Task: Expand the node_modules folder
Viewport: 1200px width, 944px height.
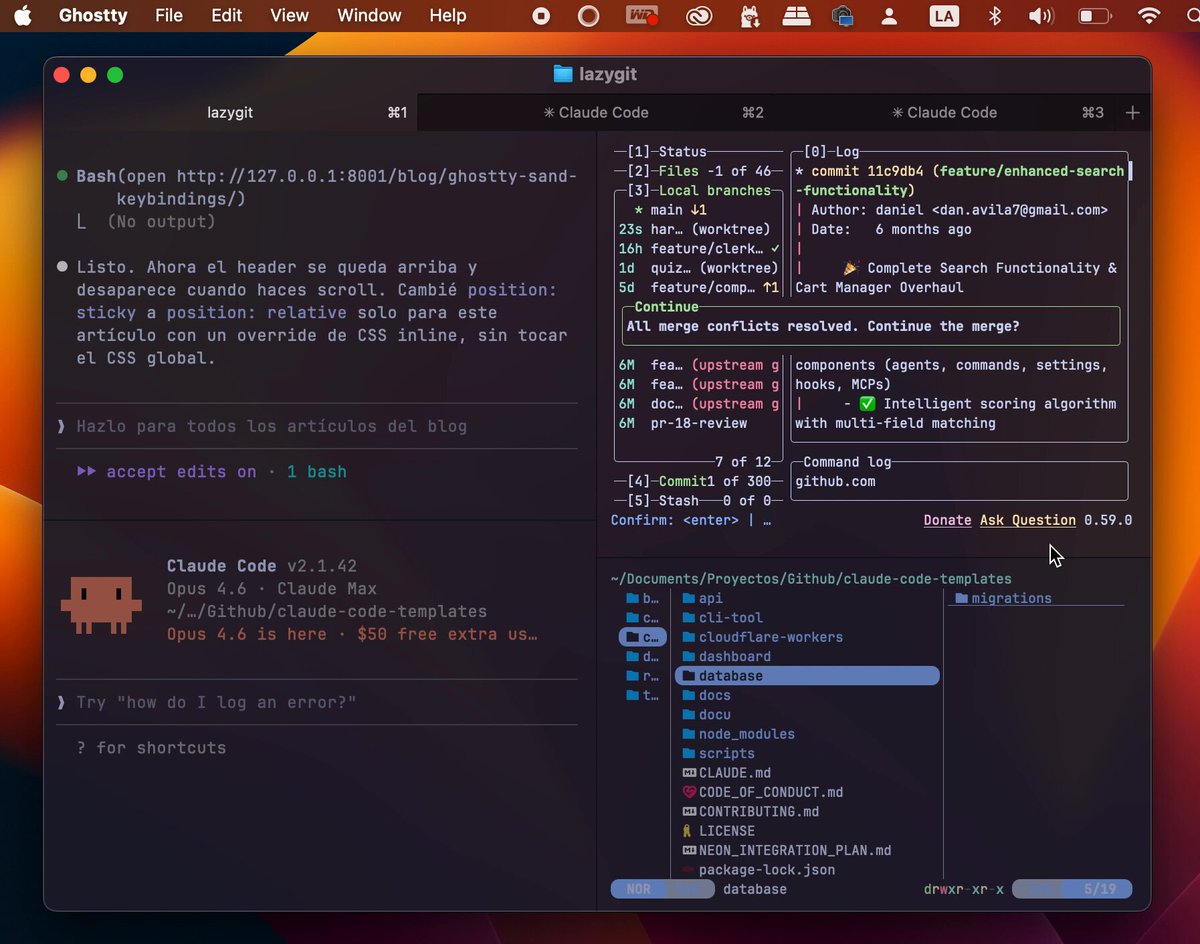Action: (746, 734)
